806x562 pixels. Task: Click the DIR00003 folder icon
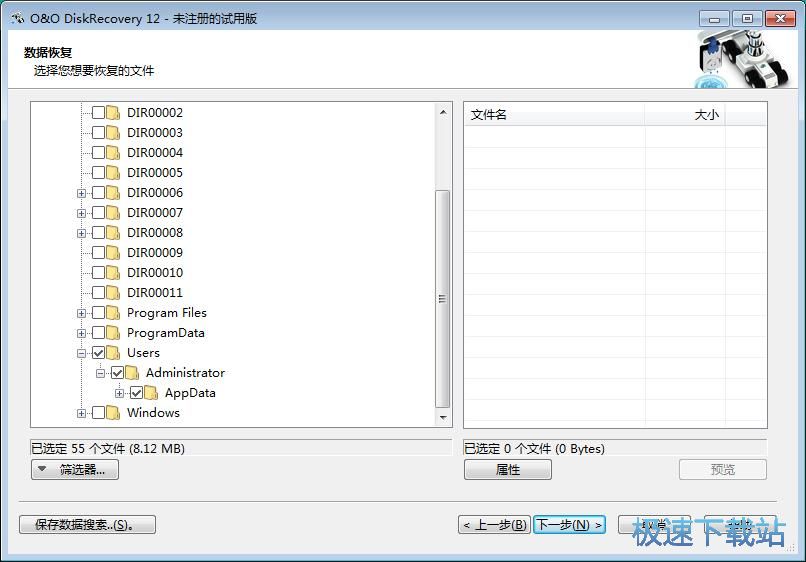[x=113, y=133]
